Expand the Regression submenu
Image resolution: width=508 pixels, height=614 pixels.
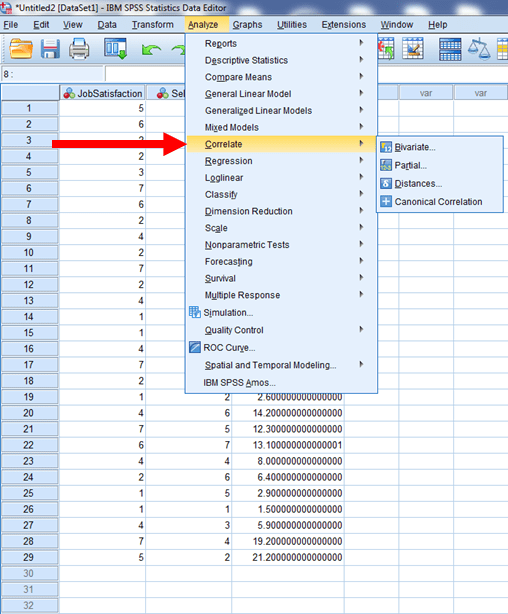(x=281, y=161)
